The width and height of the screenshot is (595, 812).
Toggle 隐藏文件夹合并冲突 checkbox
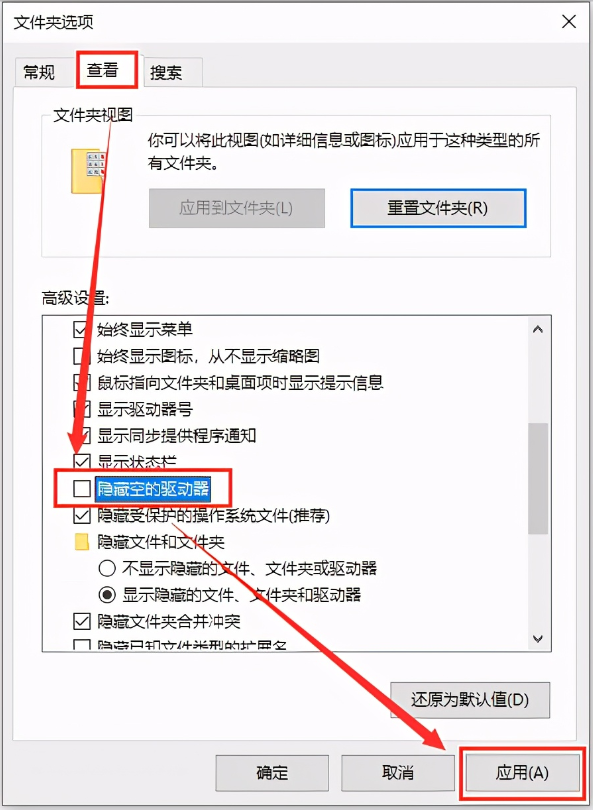tap(82, 621)
